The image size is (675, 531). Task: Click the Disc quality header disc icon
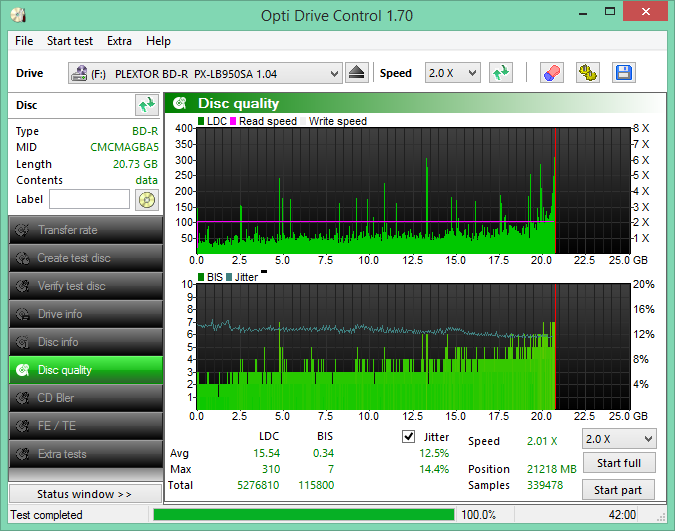pos(180,103)
